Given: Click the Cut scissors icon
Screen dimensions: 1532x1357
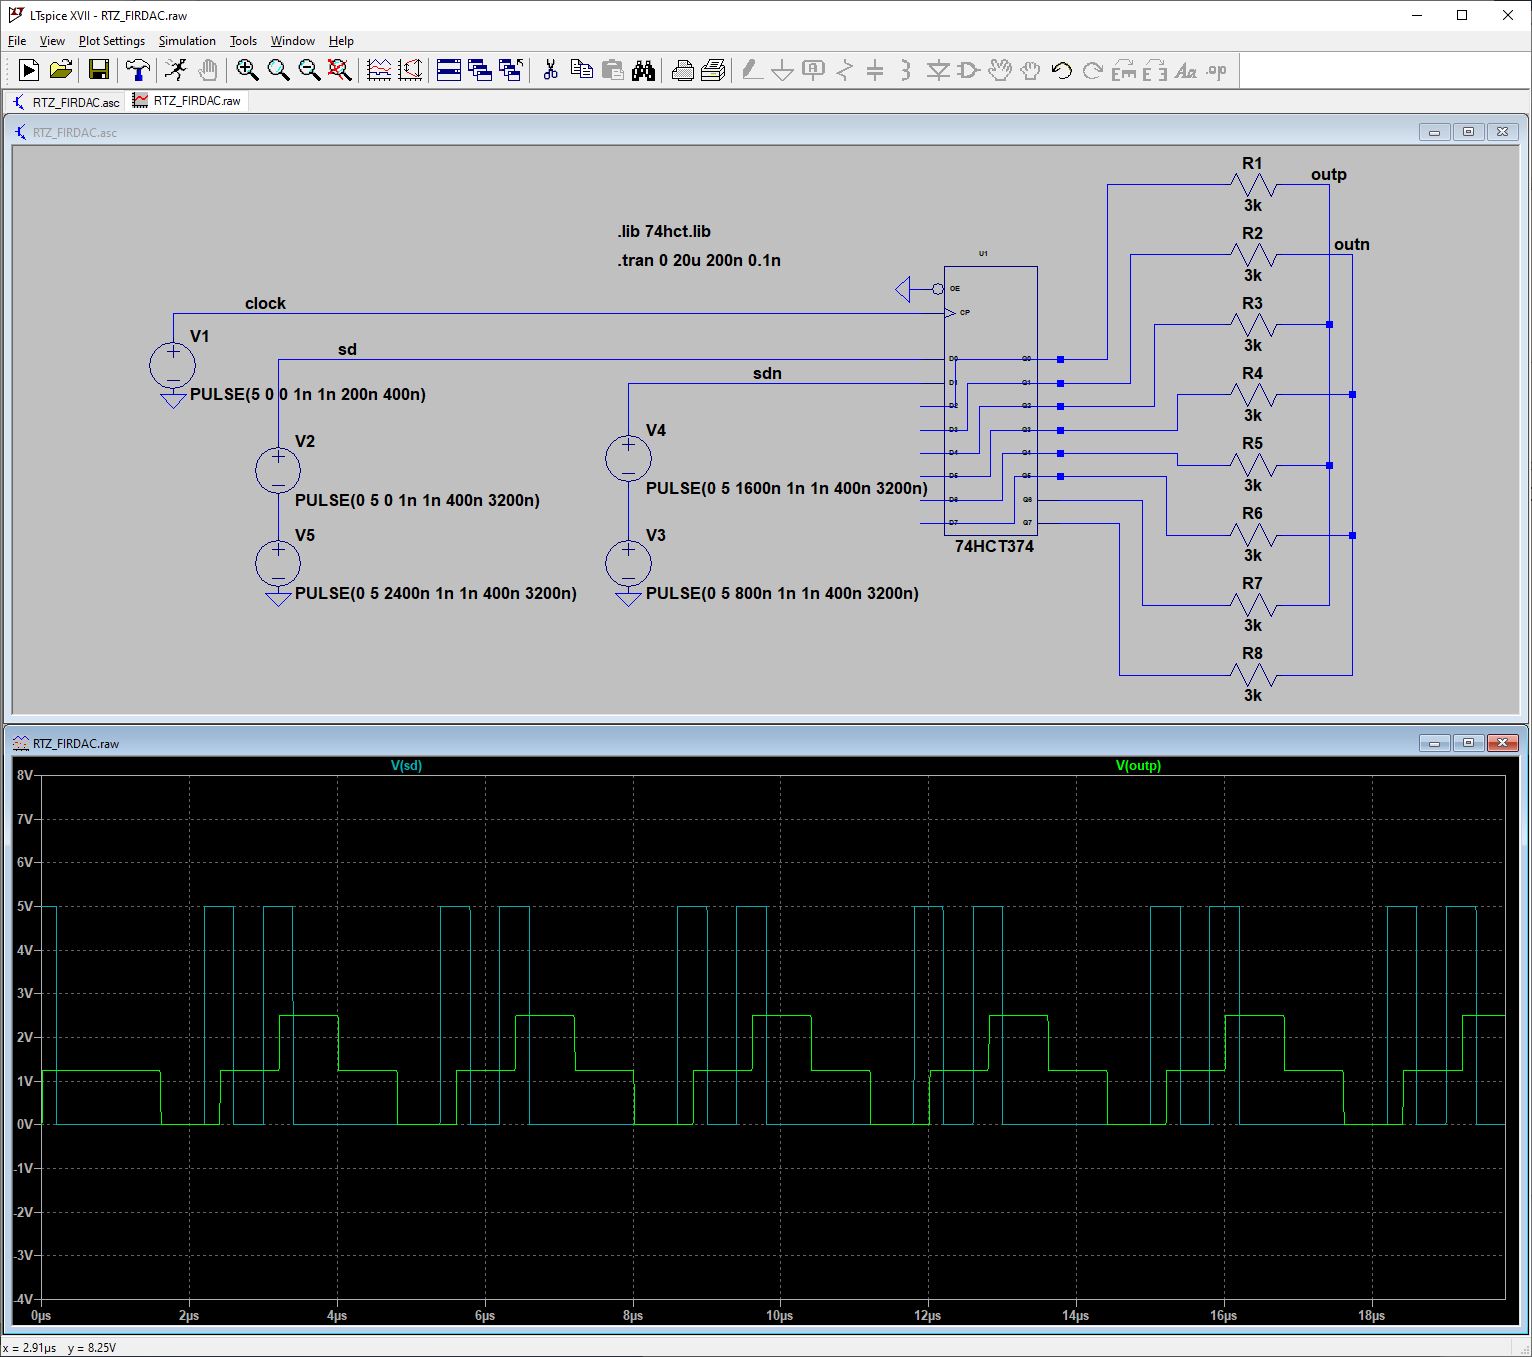Looking at the screenshot, I should click(x=550, y=70).
